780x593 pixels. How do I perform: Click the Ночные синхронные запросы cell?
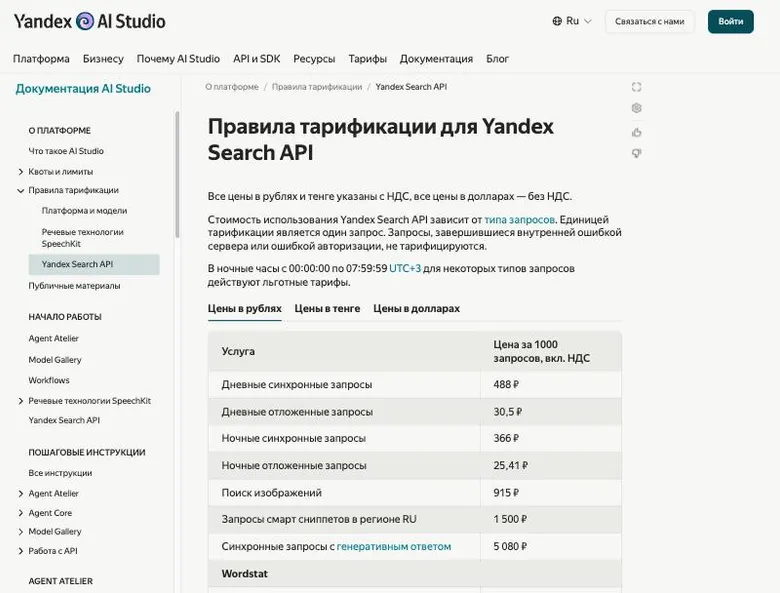coord(344,438)
